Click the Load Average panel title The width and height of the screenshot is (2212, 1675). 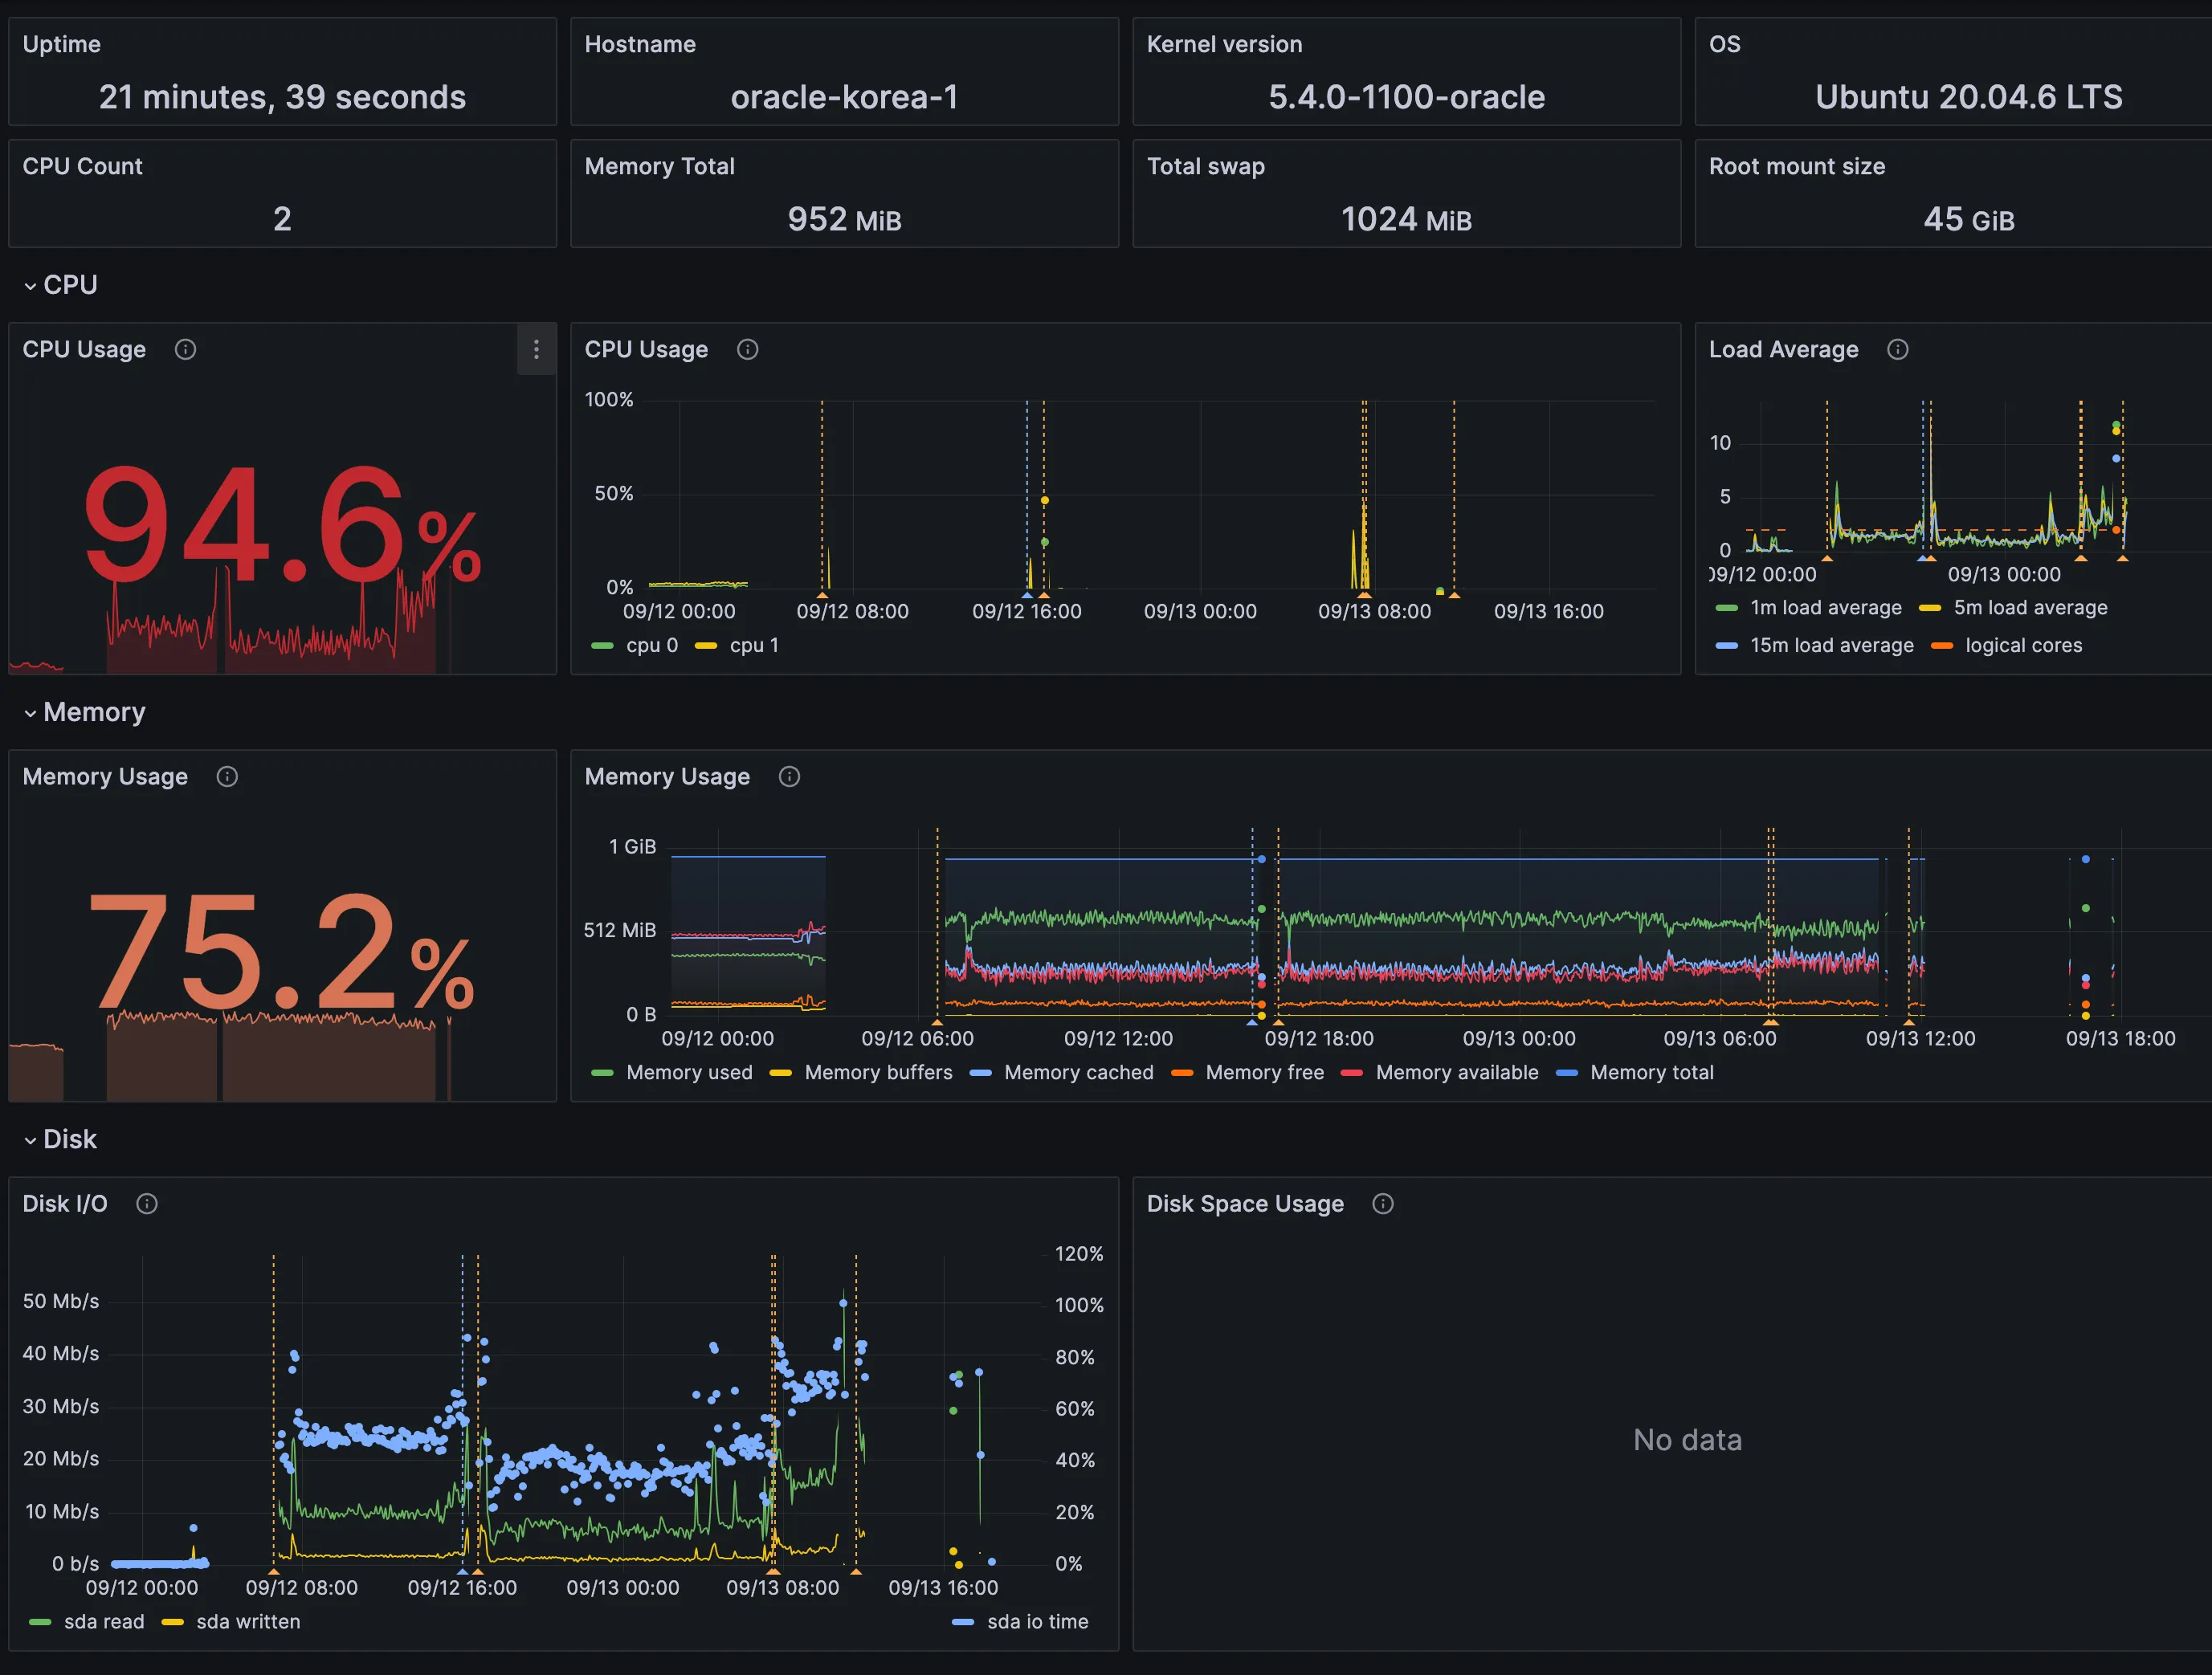[x=1783, y=349]
